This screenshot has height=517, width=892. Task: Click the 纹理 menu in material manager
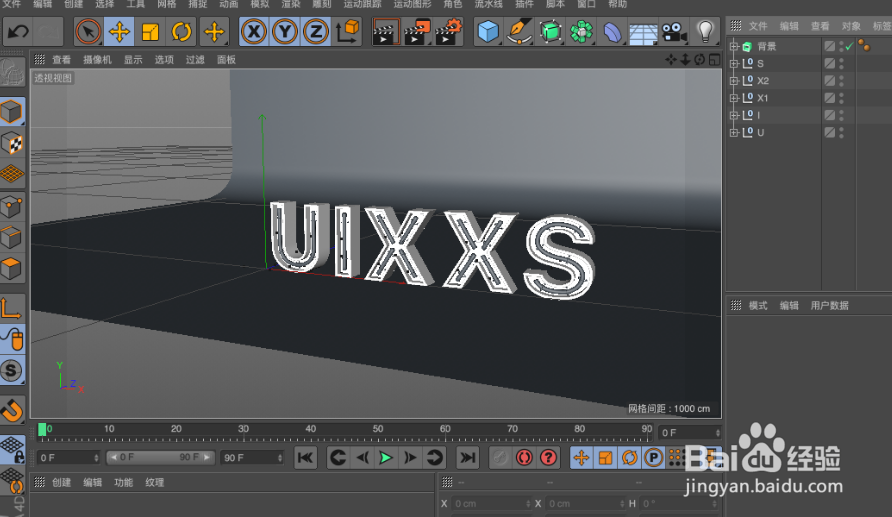(154, 482)
